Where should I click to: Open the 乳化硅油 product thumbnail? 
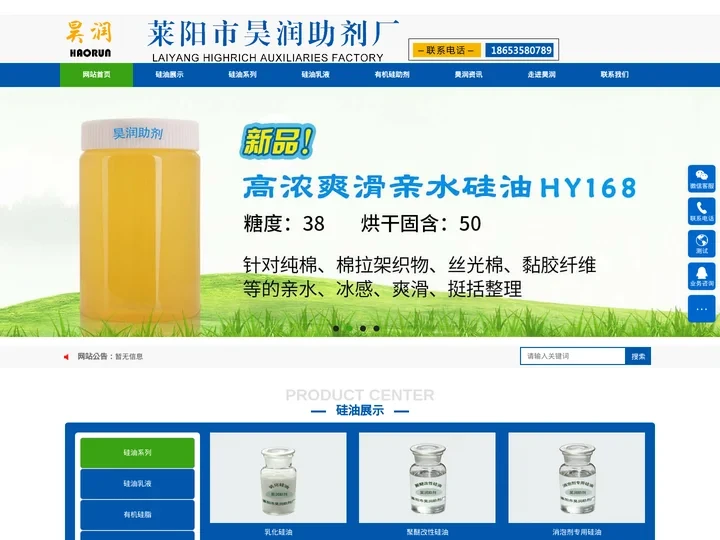point(278,478)
